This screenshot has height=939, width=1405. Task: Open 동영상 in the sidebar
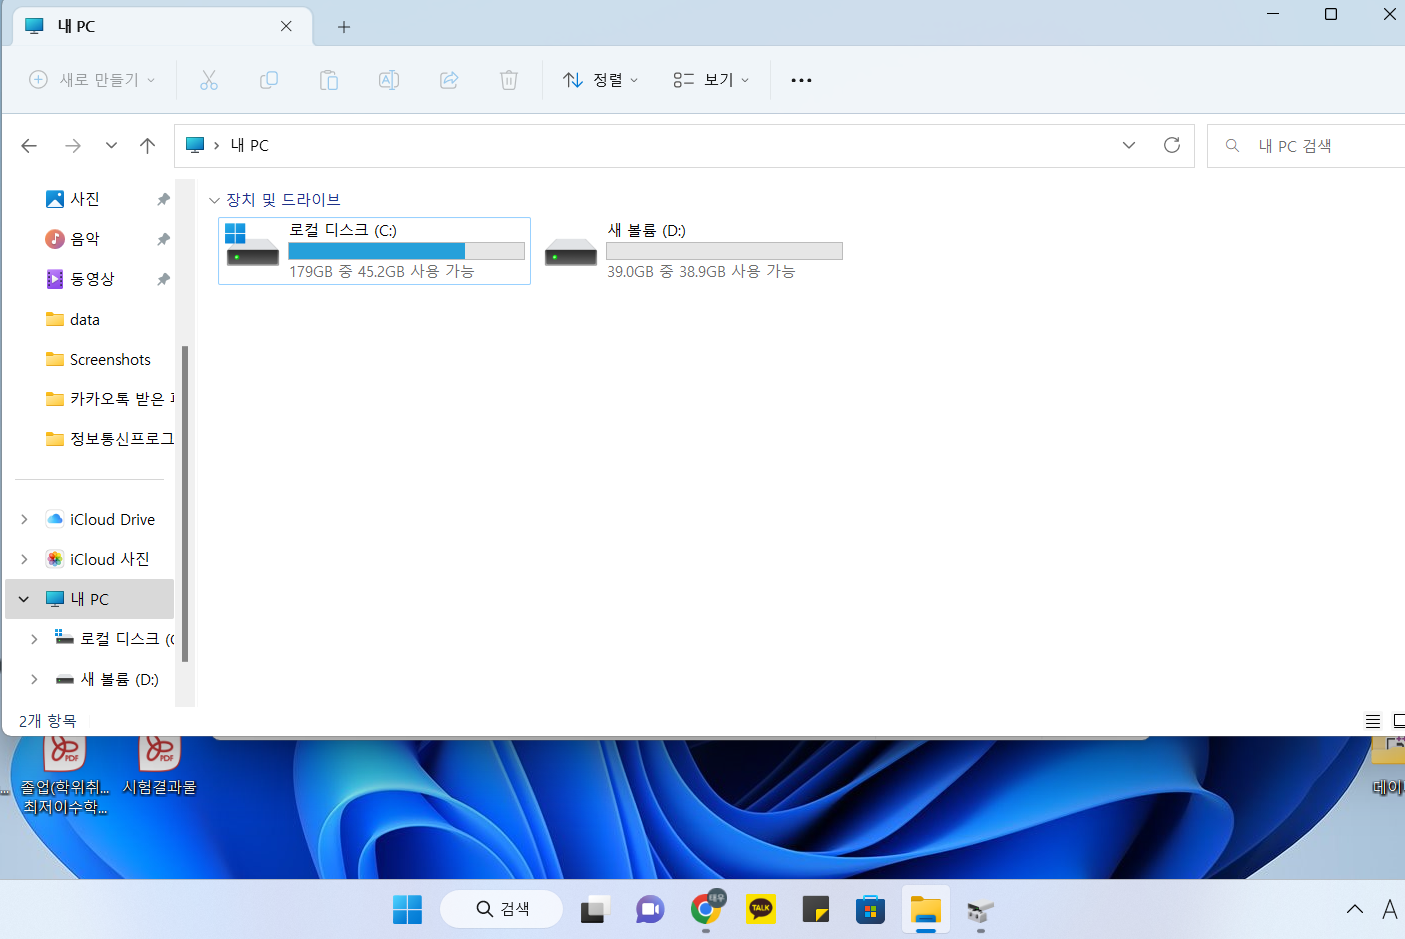[x=92, y=280]
